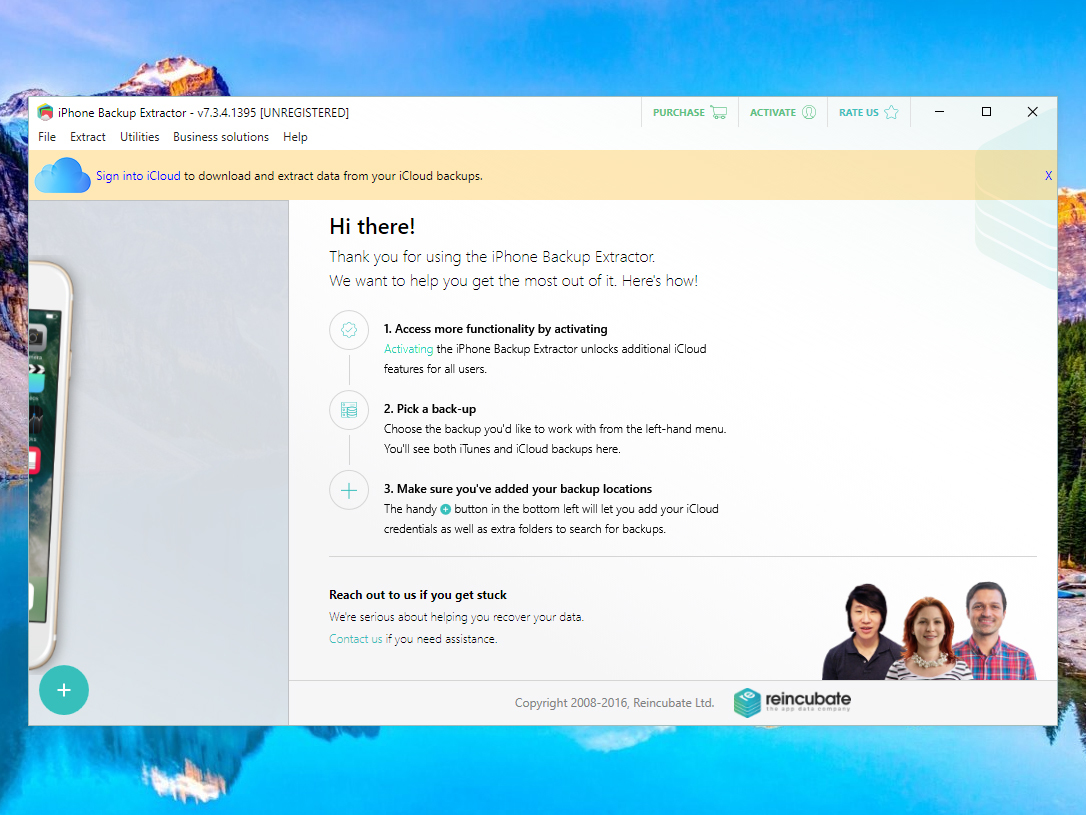Click the 'Hi there!' heading
This screenshot has height=815, width=1086.
(372, 226)
